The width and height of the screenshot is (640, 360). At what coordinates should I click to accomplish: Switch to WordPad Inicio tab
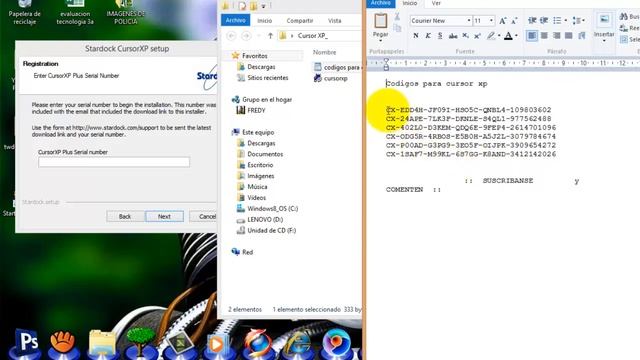tap(410, 3)
